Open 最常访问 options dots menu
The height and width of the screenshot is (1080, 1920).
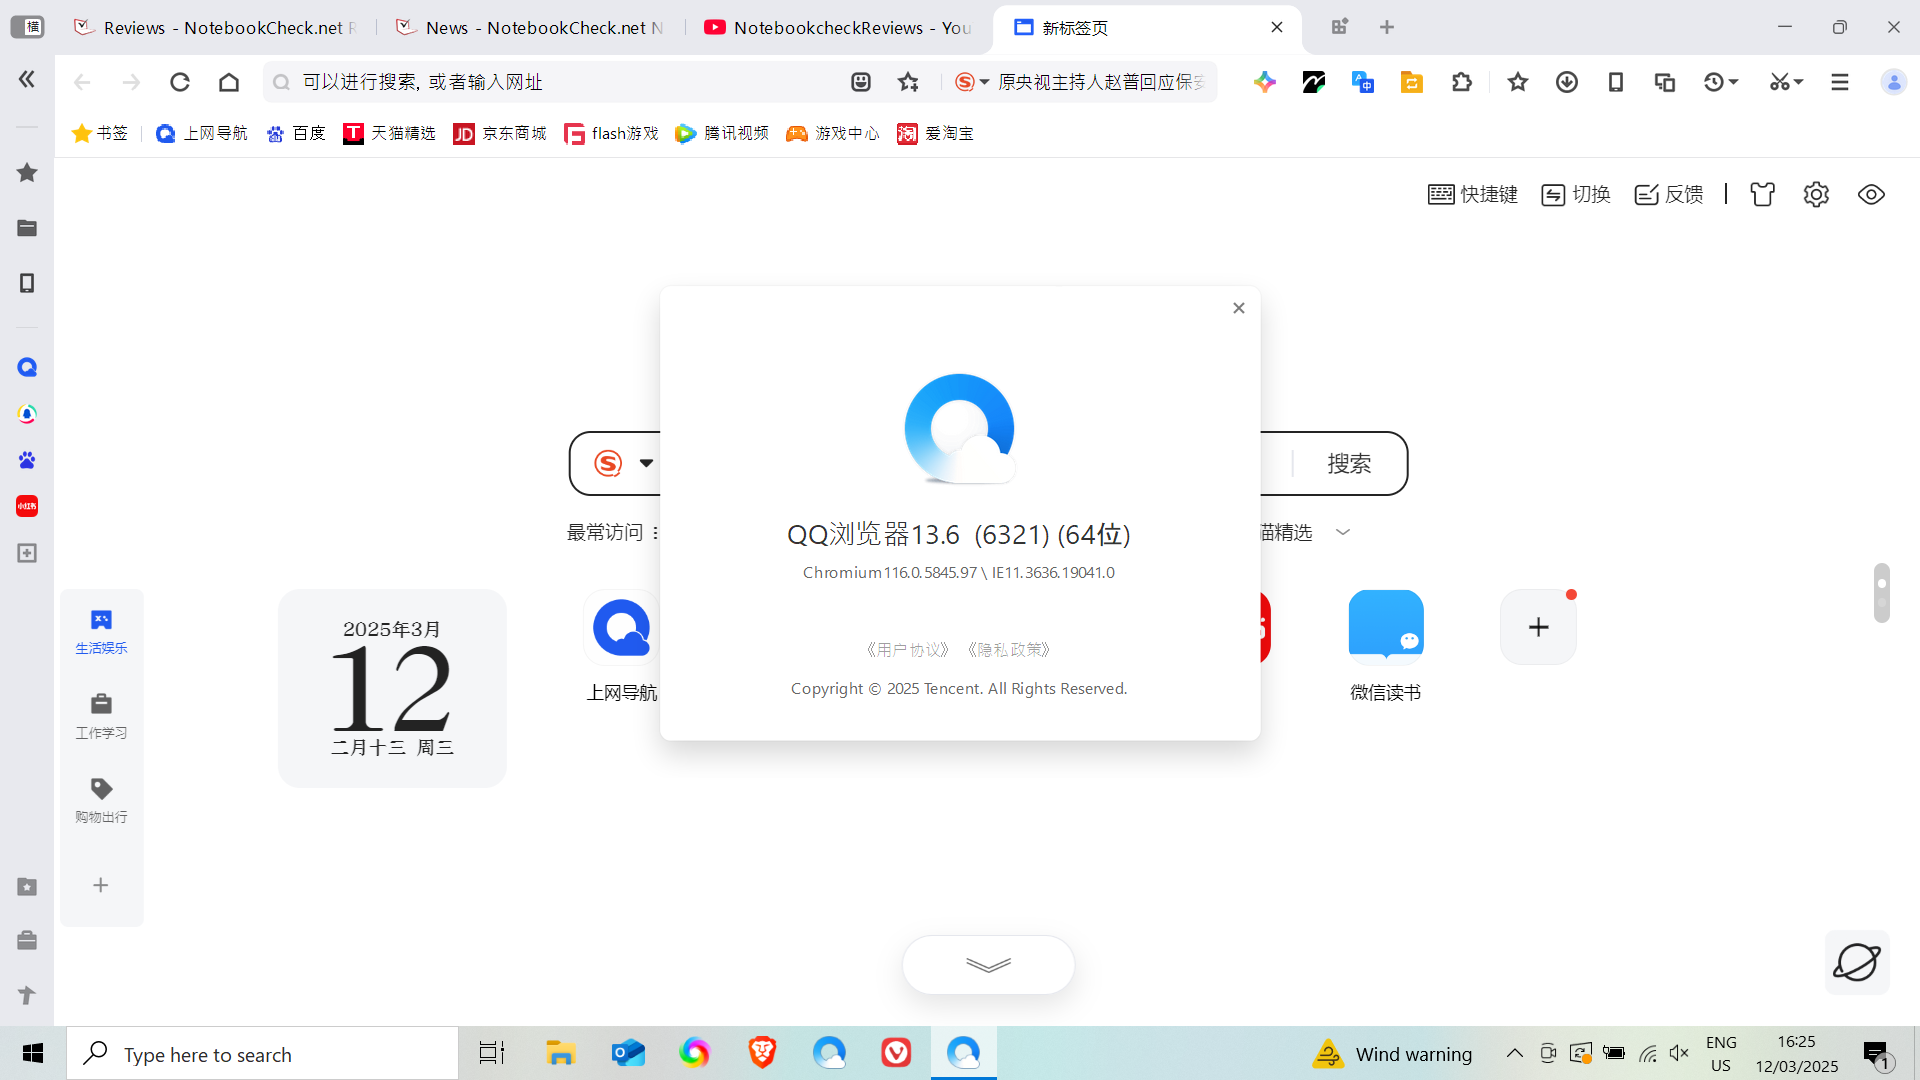coord(655,533)
